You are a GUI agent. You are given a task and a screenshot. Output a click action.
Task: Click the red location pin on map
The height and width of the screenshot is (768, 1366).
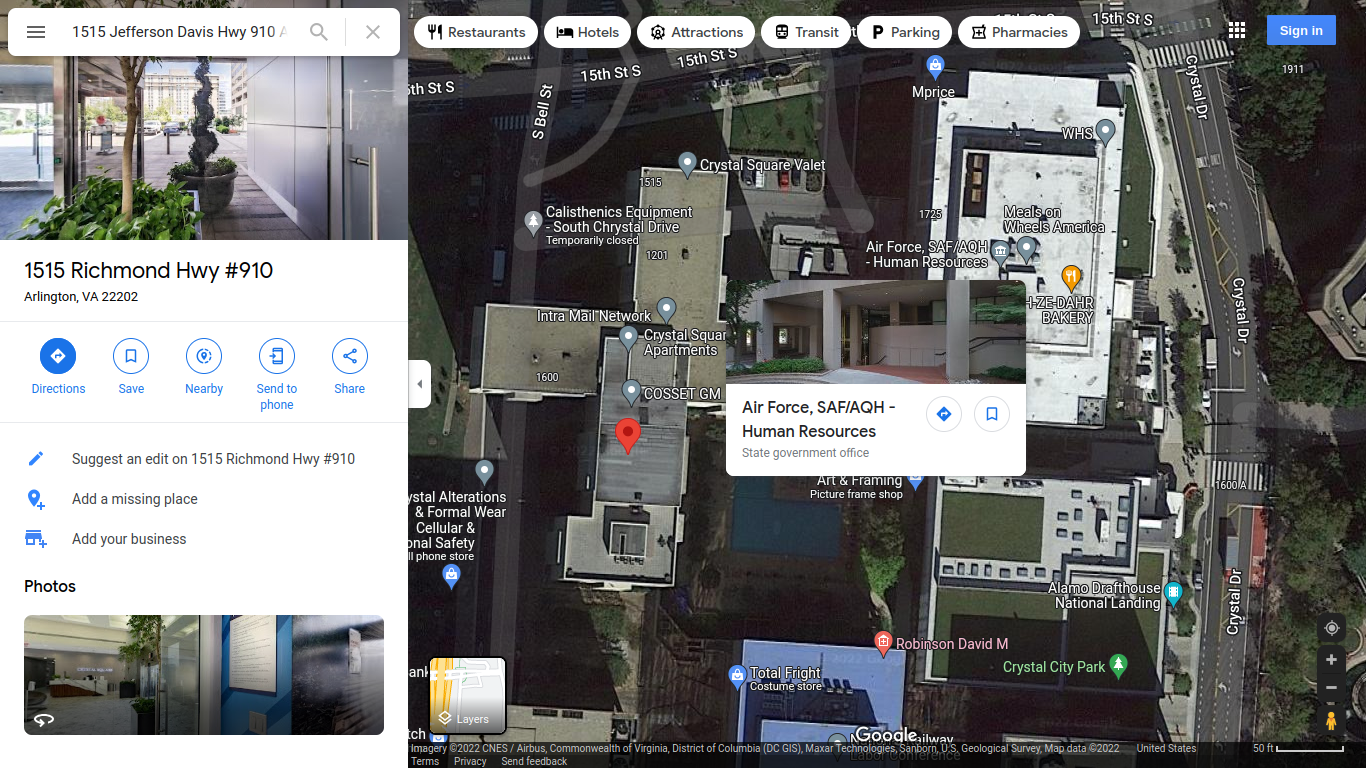[628, 436]
